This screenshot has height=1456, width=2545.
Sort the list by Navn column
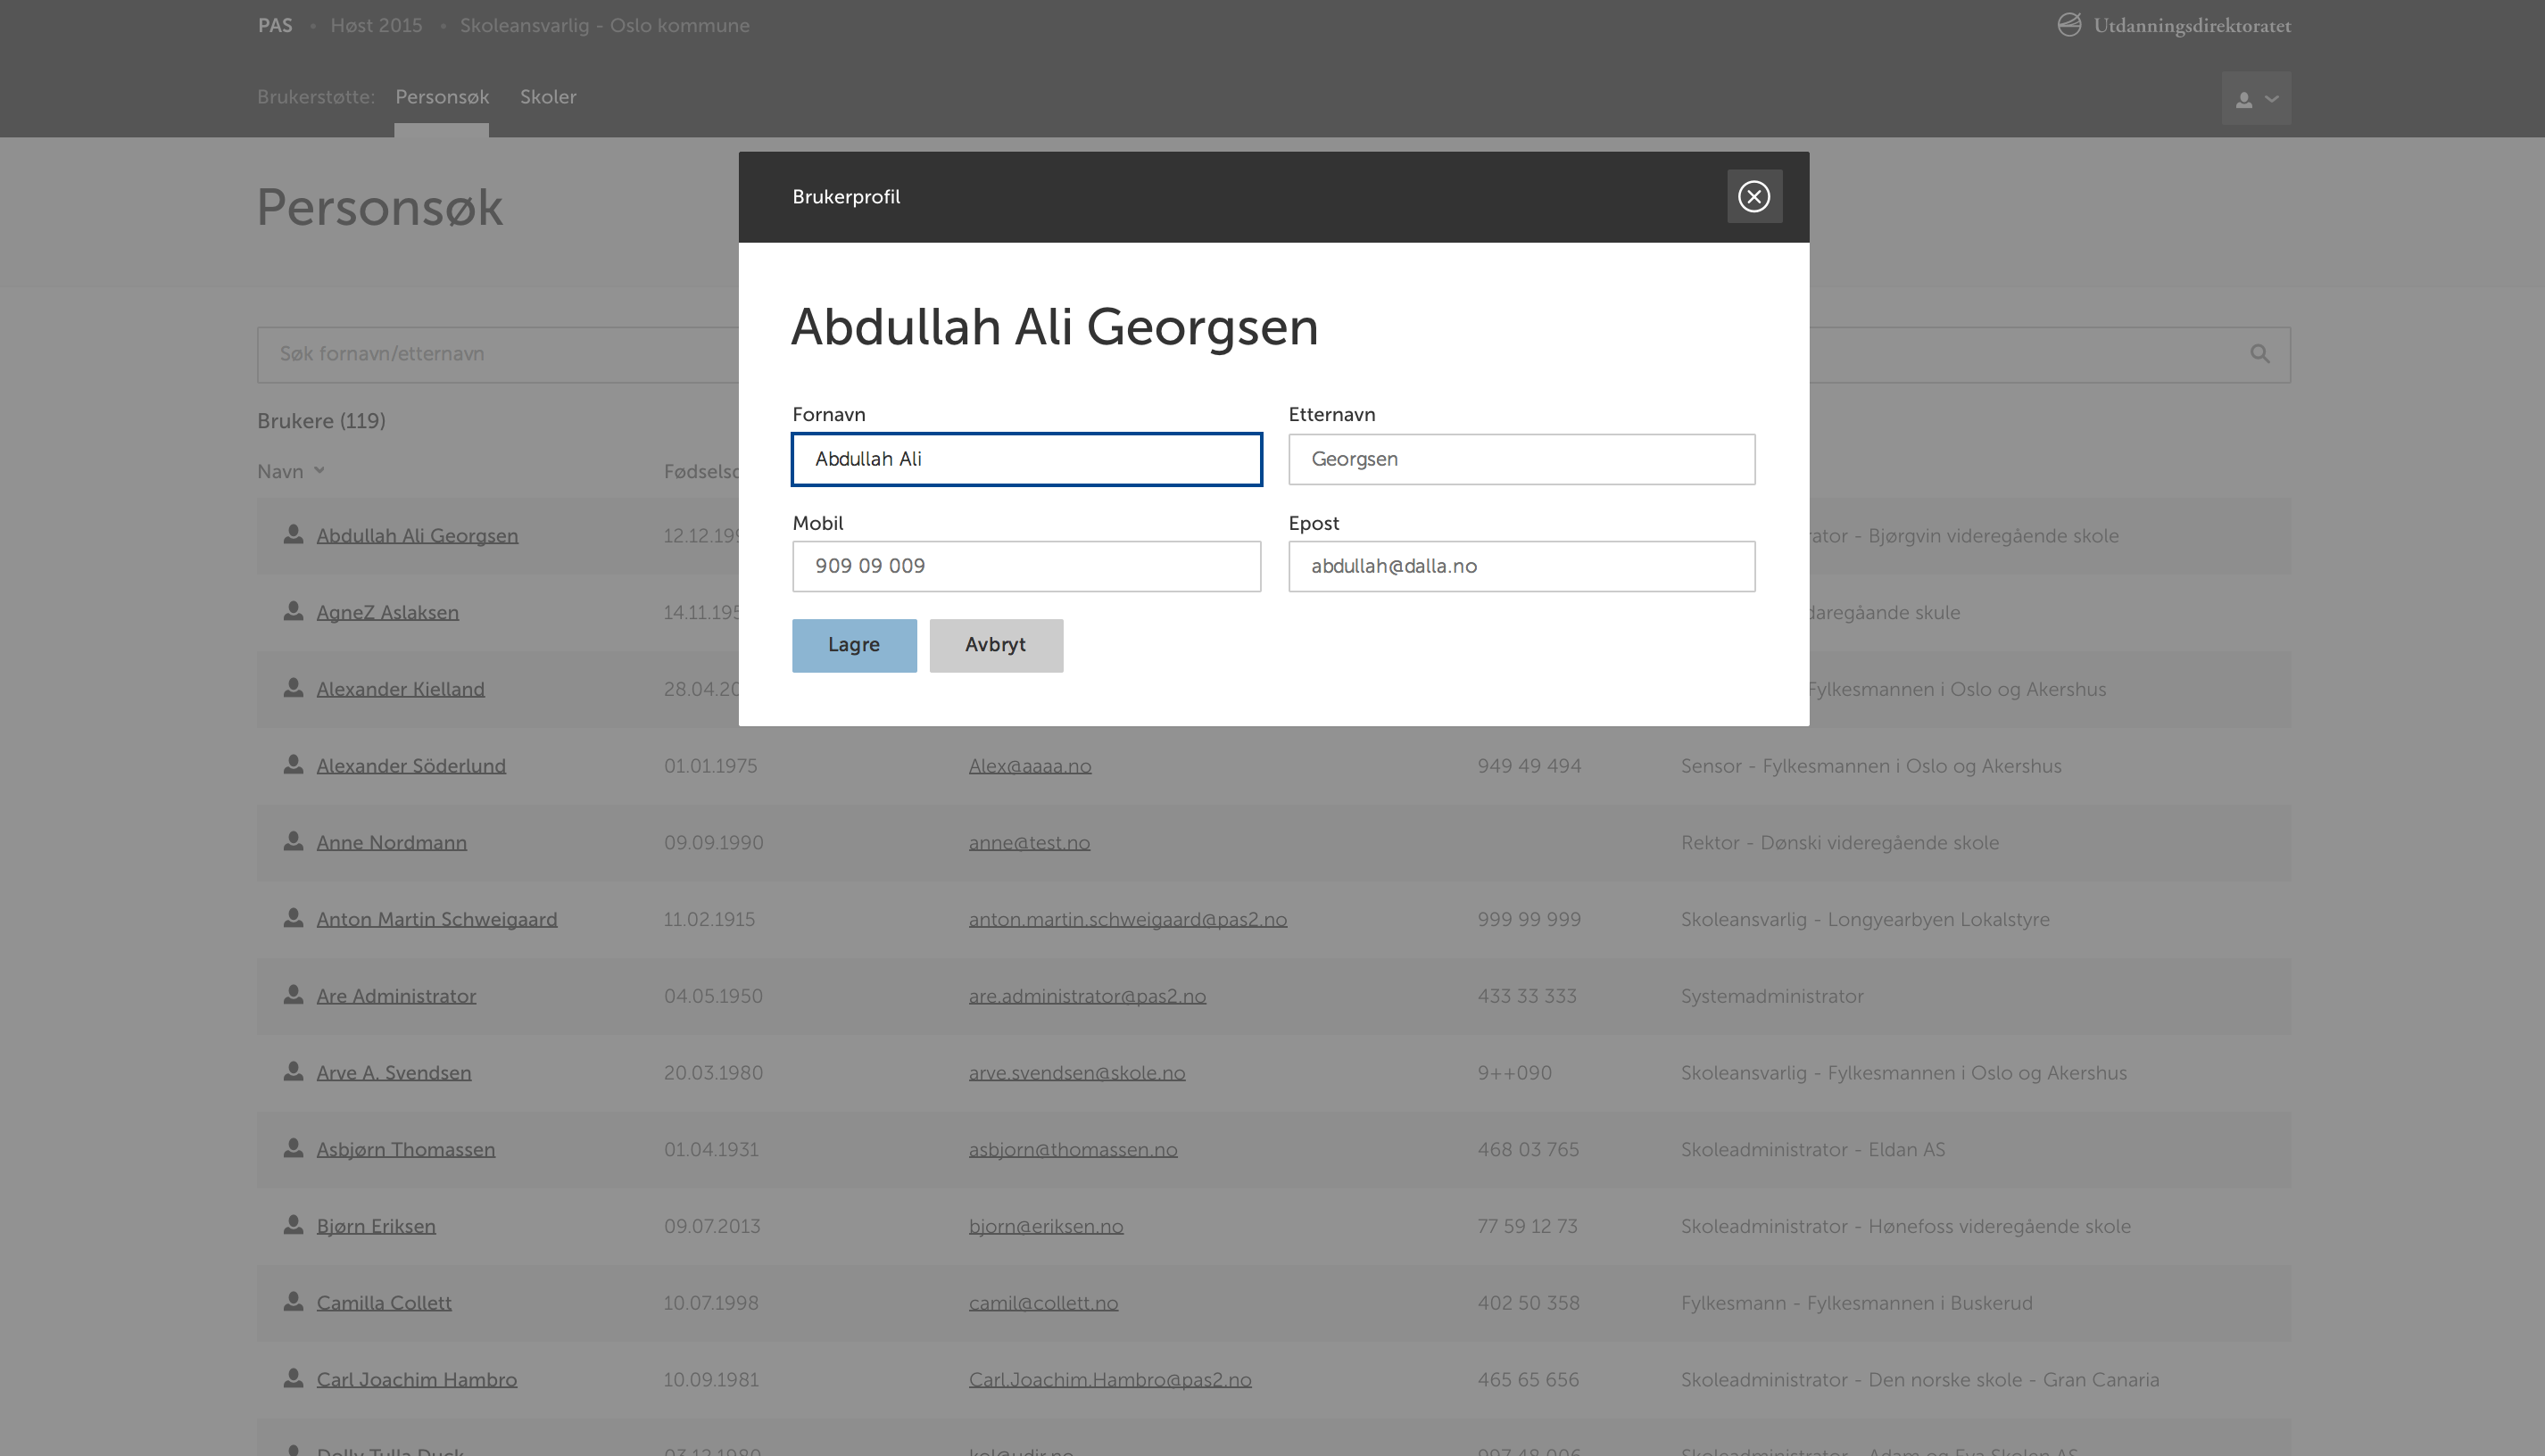point(290,471)
